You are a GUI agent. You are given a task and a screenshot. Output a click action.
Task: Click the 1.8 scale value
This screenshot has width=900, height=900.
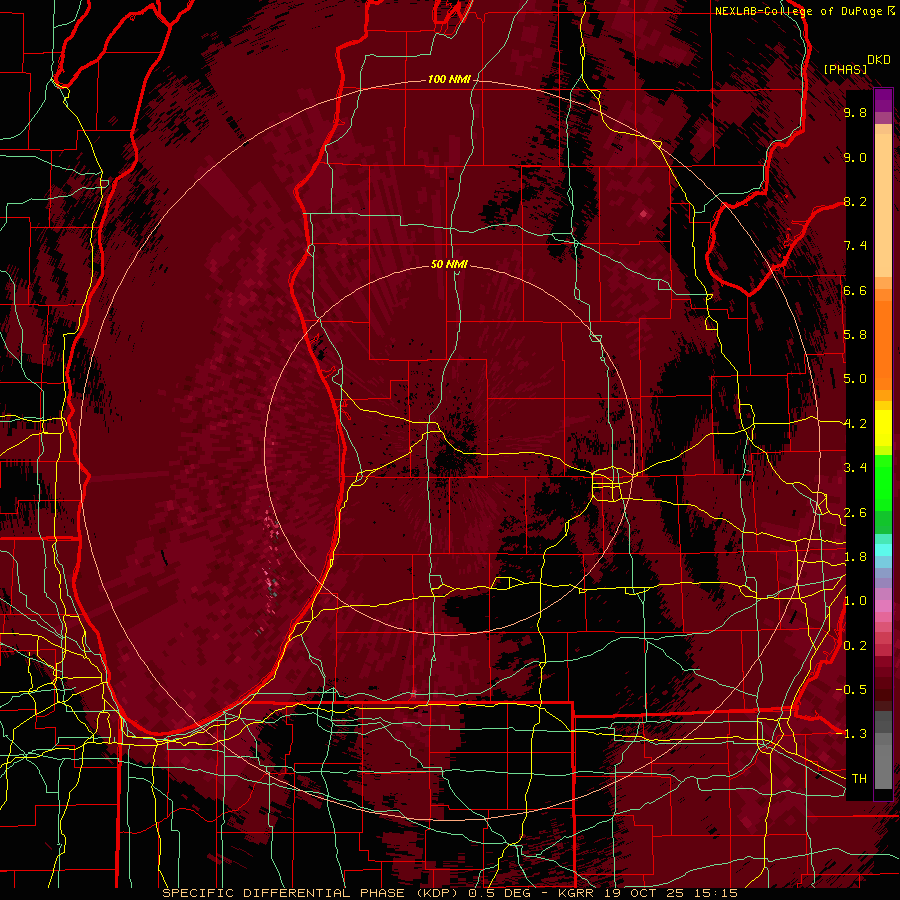[x=855, y=557]
